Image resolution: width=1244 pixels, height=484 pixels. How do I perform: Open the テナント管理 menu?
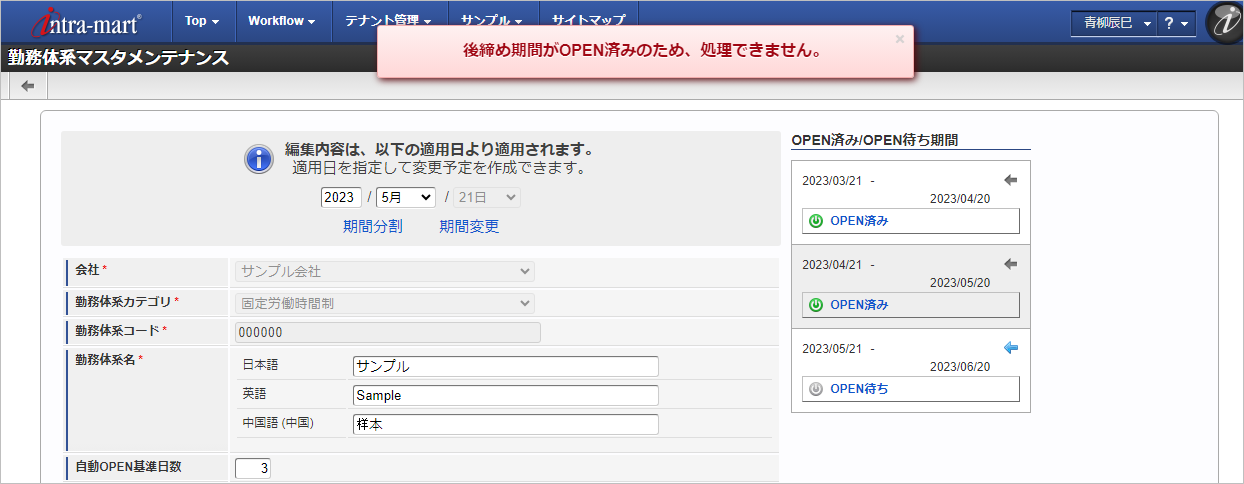[x=389, y=21]
